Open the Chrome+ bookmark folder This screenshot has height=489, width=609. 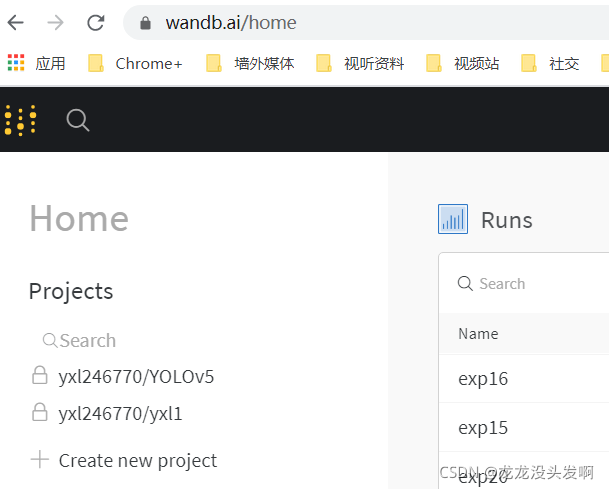pos(135,63)
